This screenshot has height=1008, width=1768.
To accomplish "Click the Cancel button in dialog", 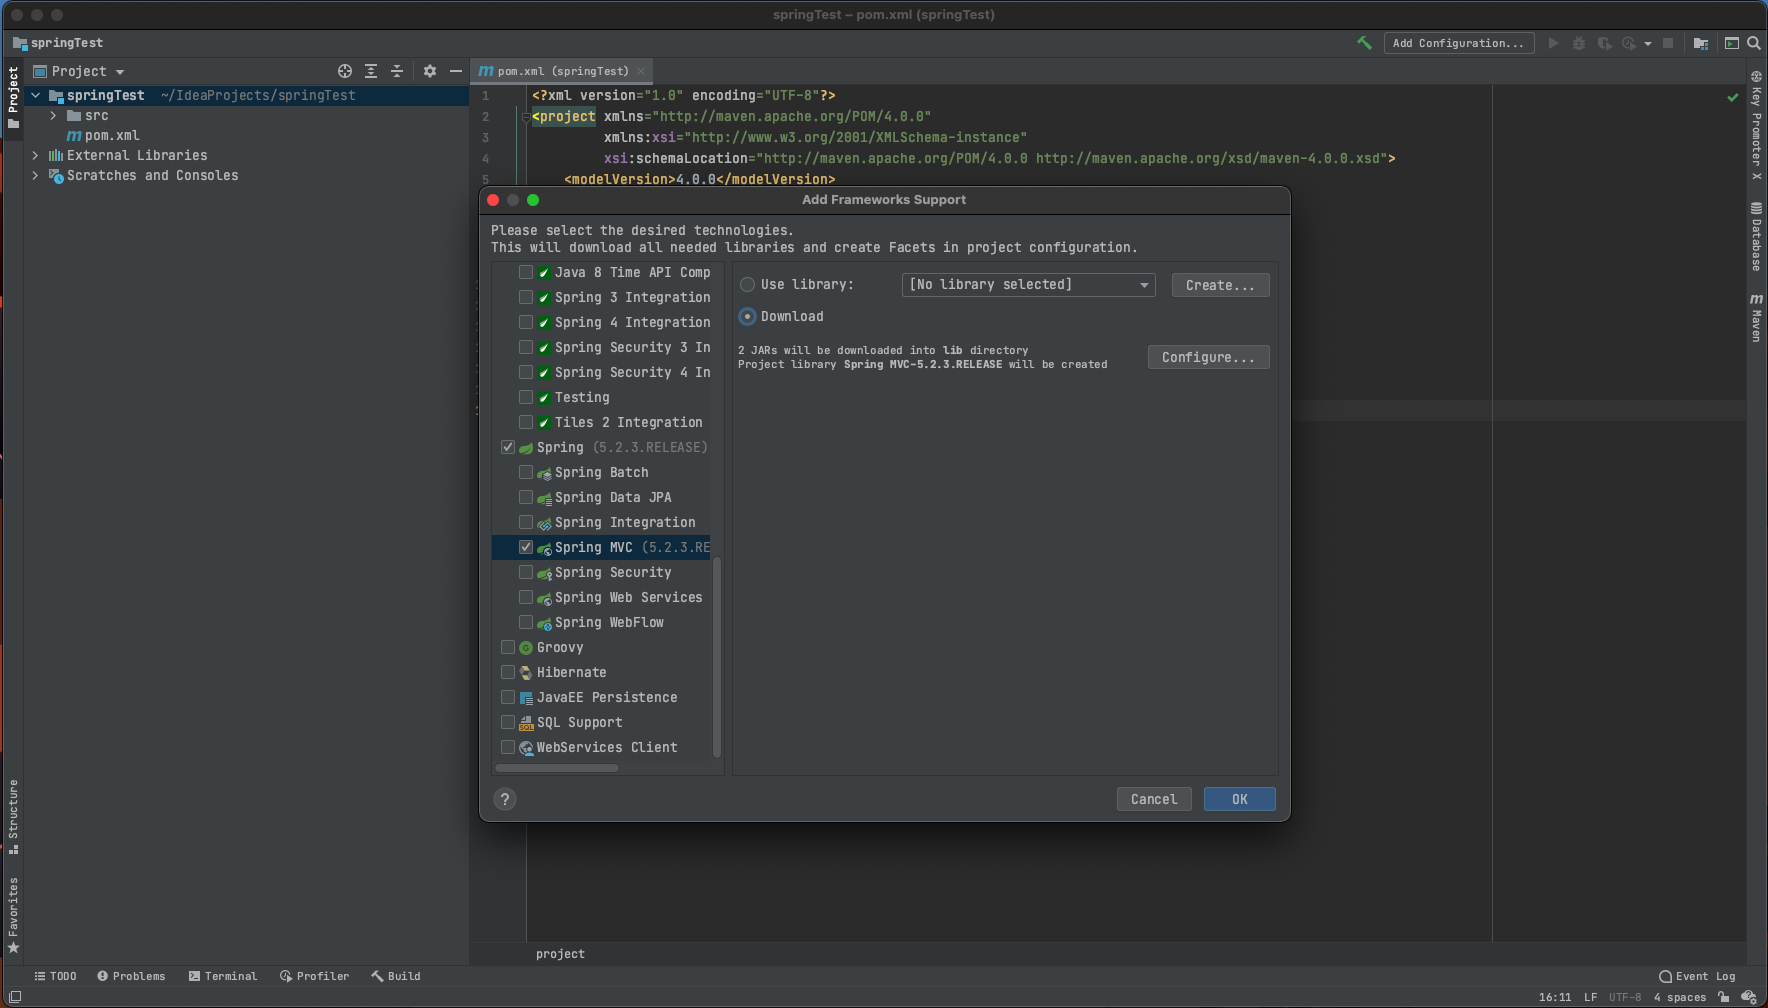I will point(1154,799).
